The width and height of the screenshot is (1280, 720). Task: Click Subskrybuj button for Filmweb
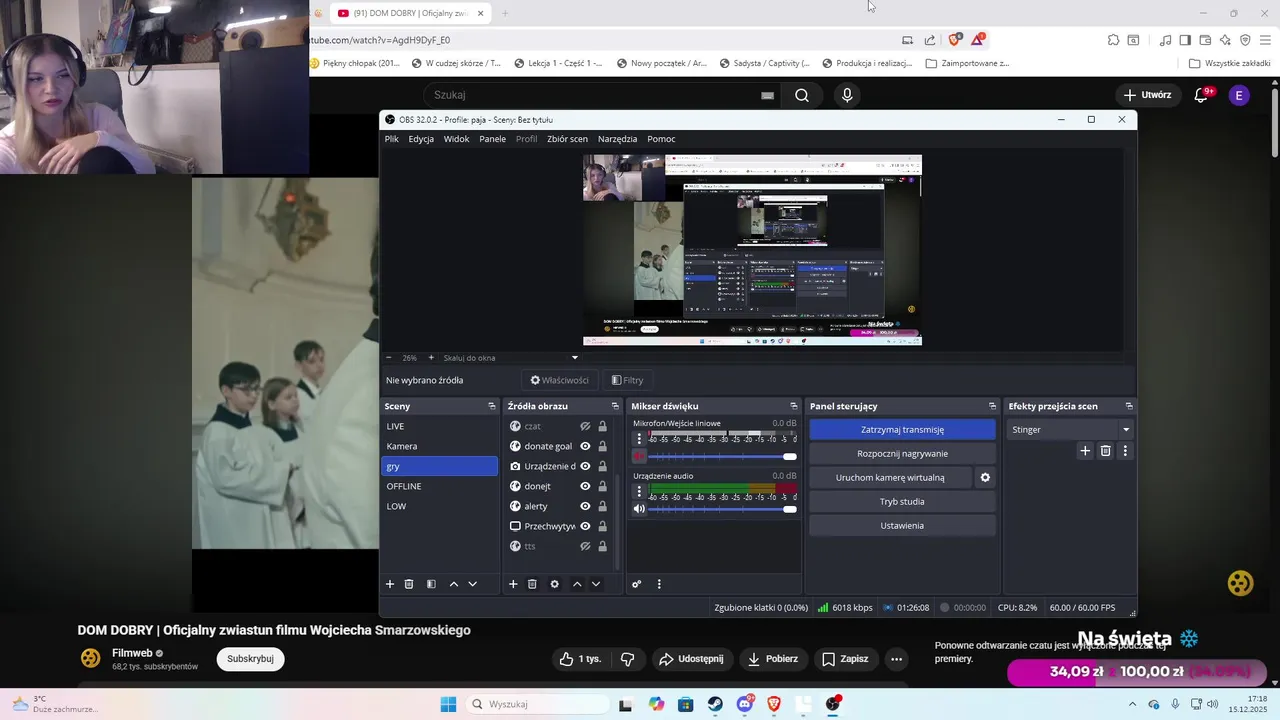point(250,659)
